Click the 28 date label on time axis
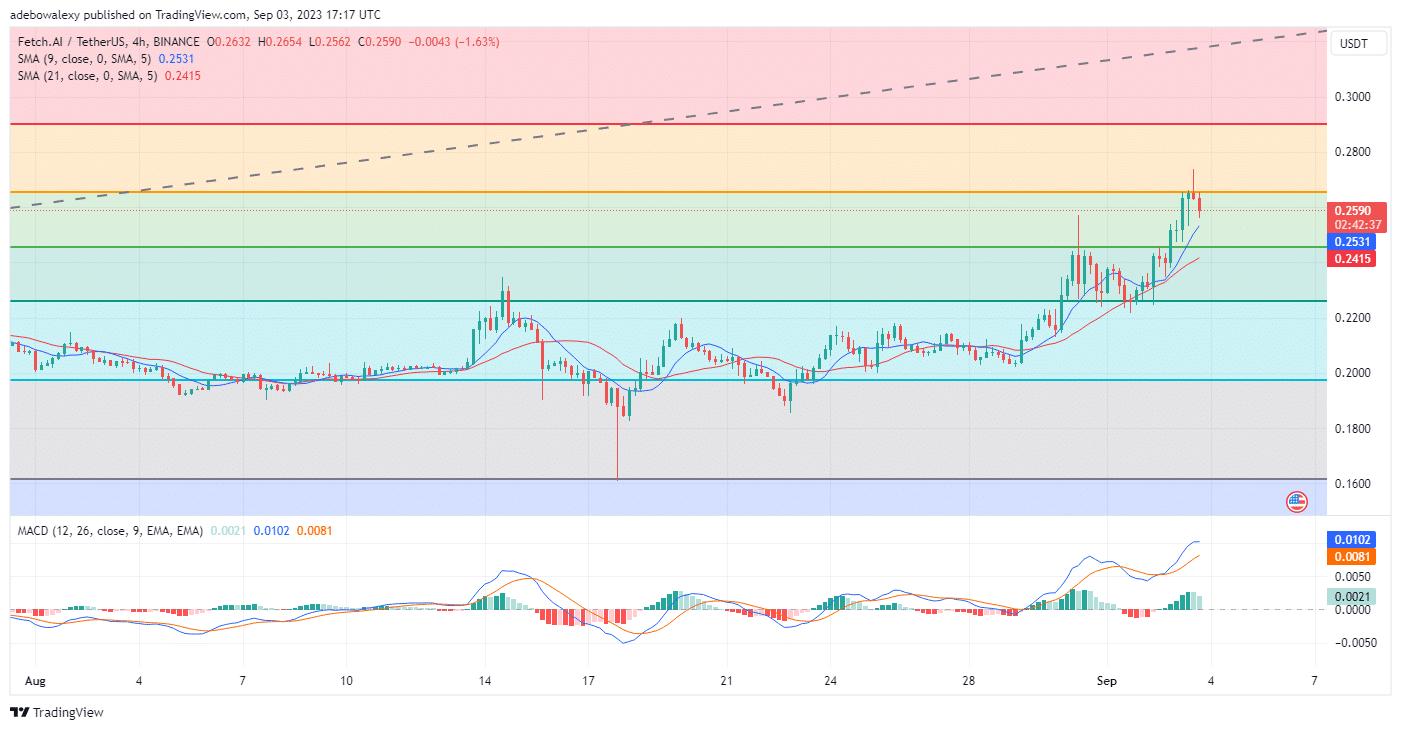 [968, 681]
